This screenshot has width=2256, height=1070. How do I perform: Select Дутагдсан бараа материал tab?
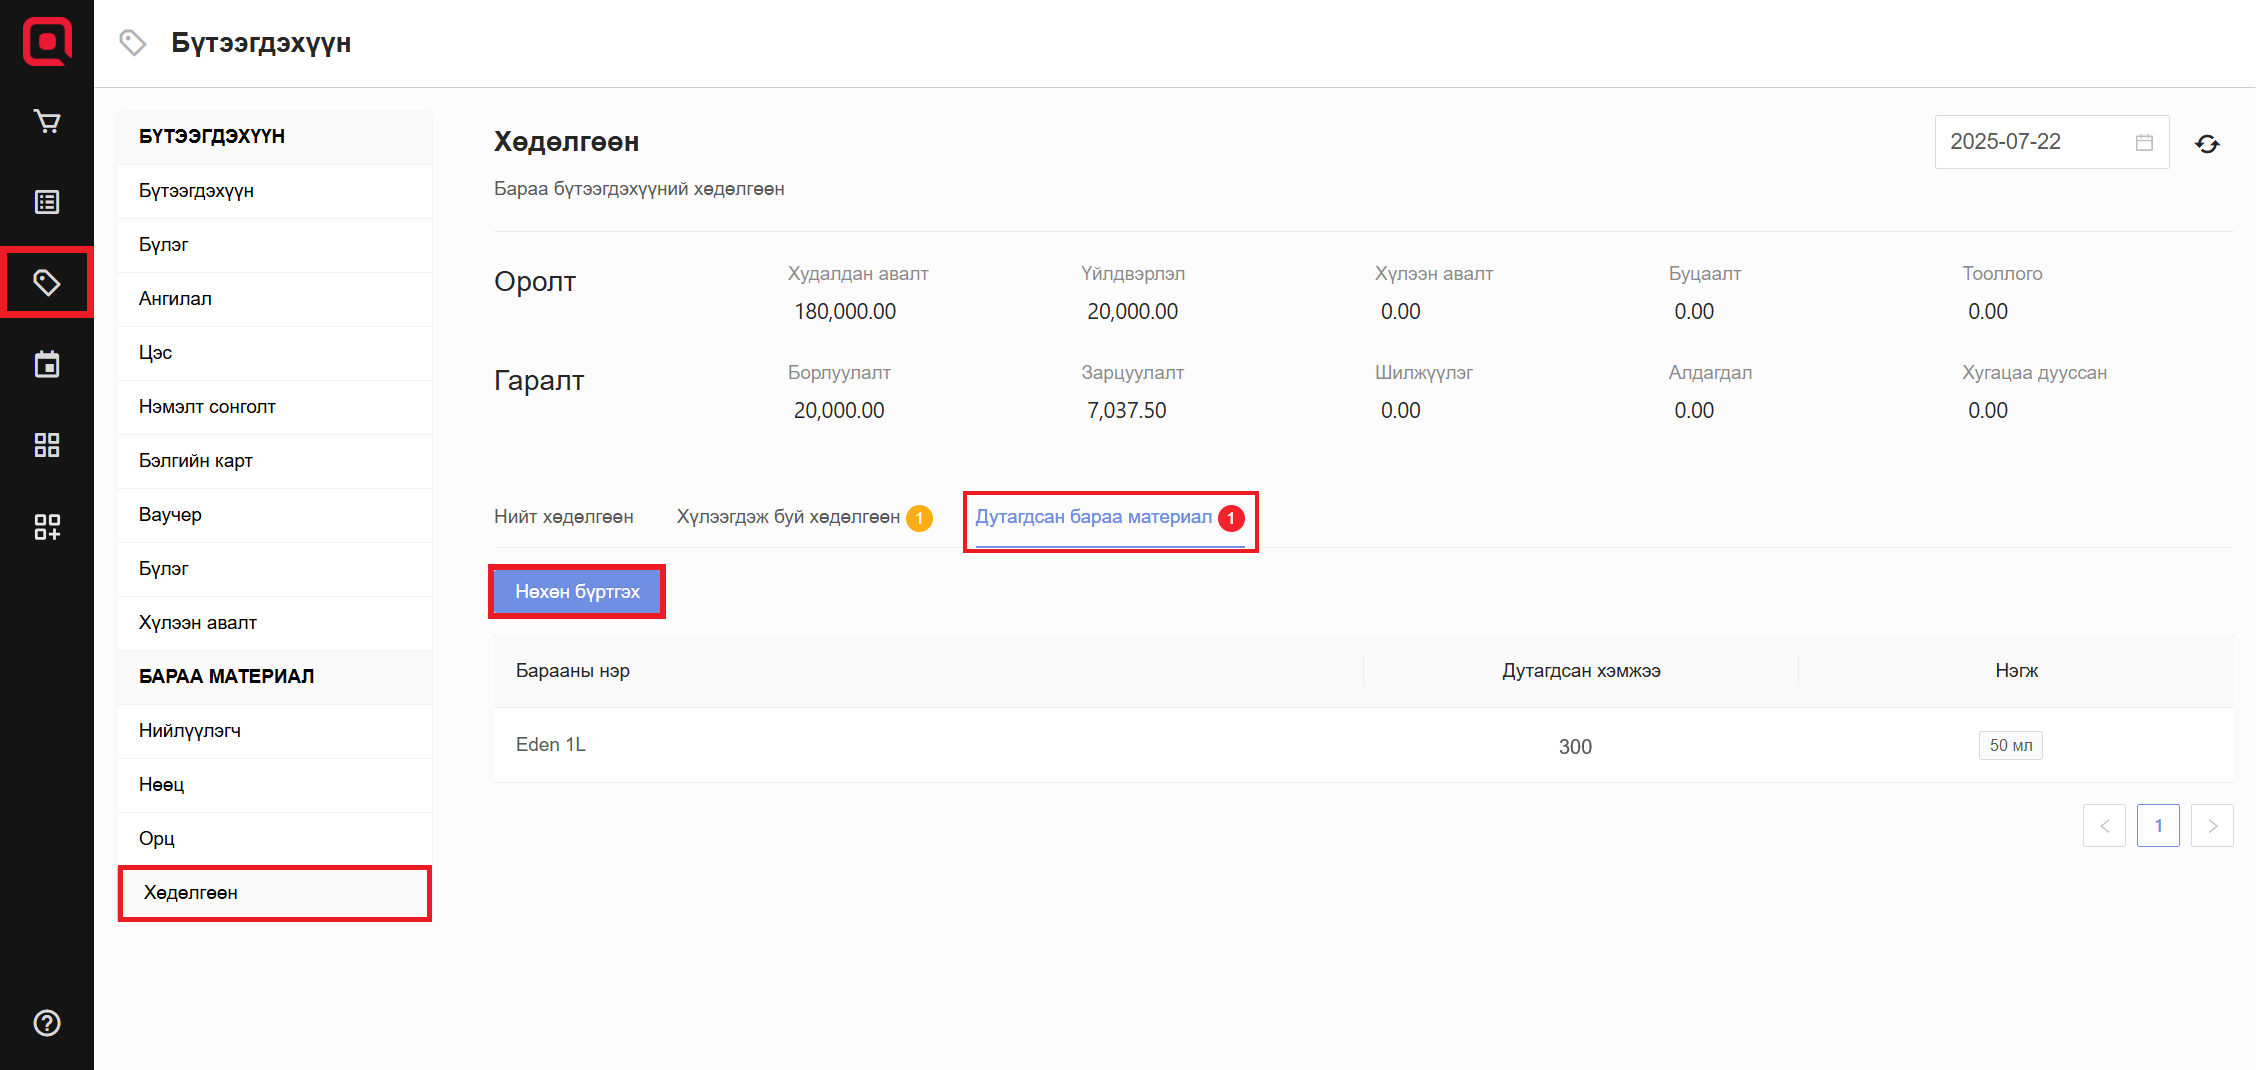[1093, 517]
